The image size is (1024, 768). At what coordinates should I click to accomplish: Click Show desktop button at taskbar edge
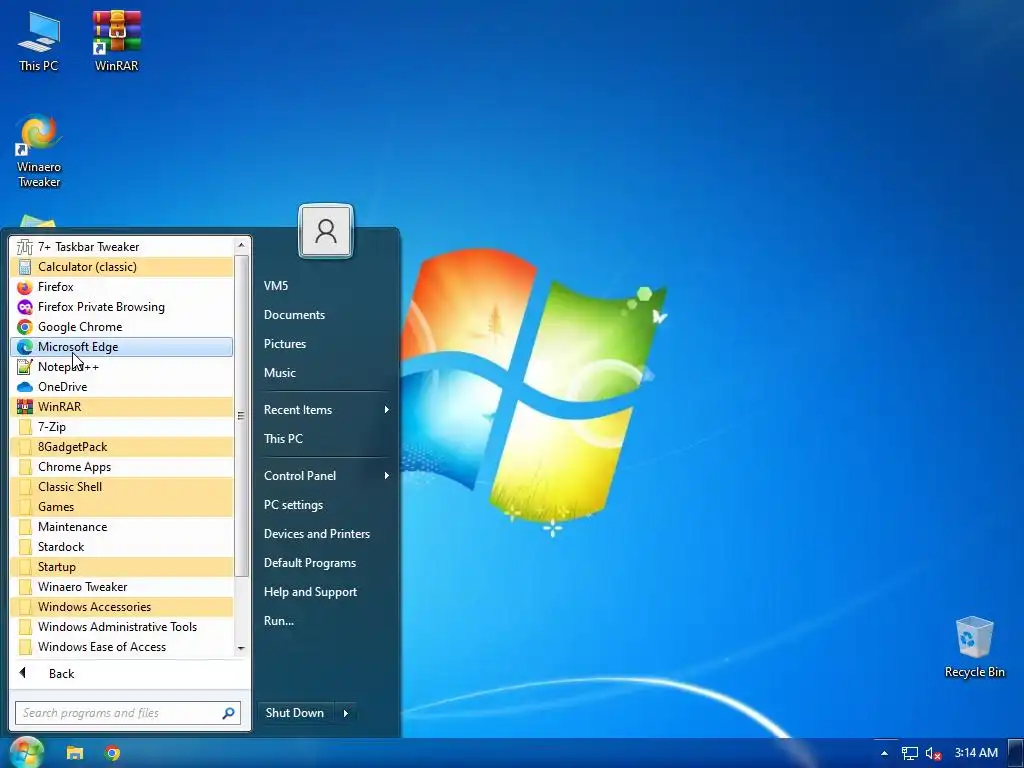click(x=1016, y=753)
